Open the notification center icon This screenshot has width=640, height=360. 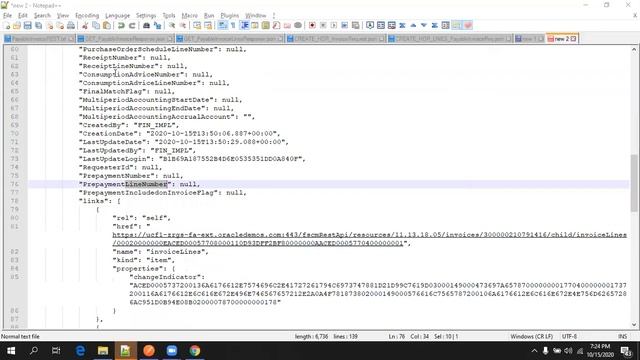coord(626,351)
